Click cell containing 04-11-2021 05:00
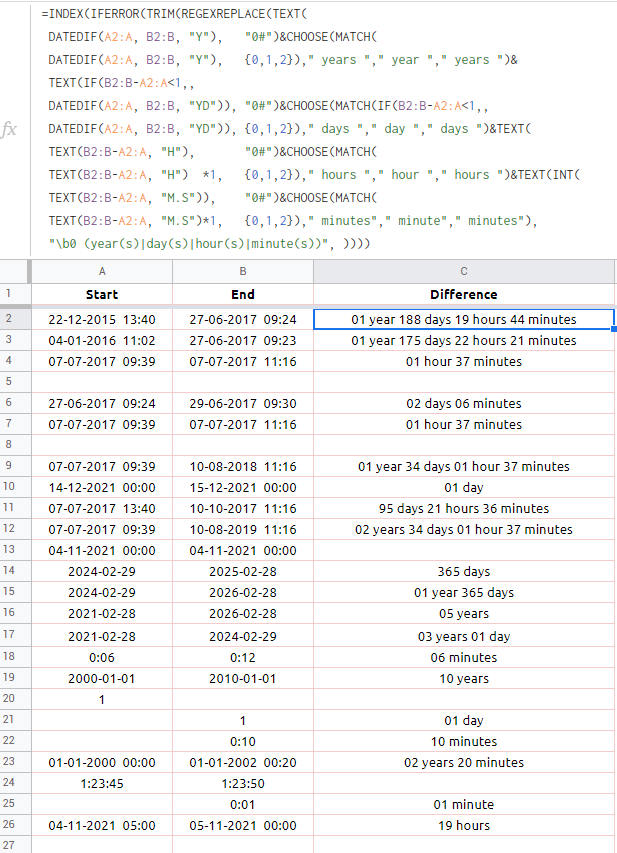 pos(102,825)
